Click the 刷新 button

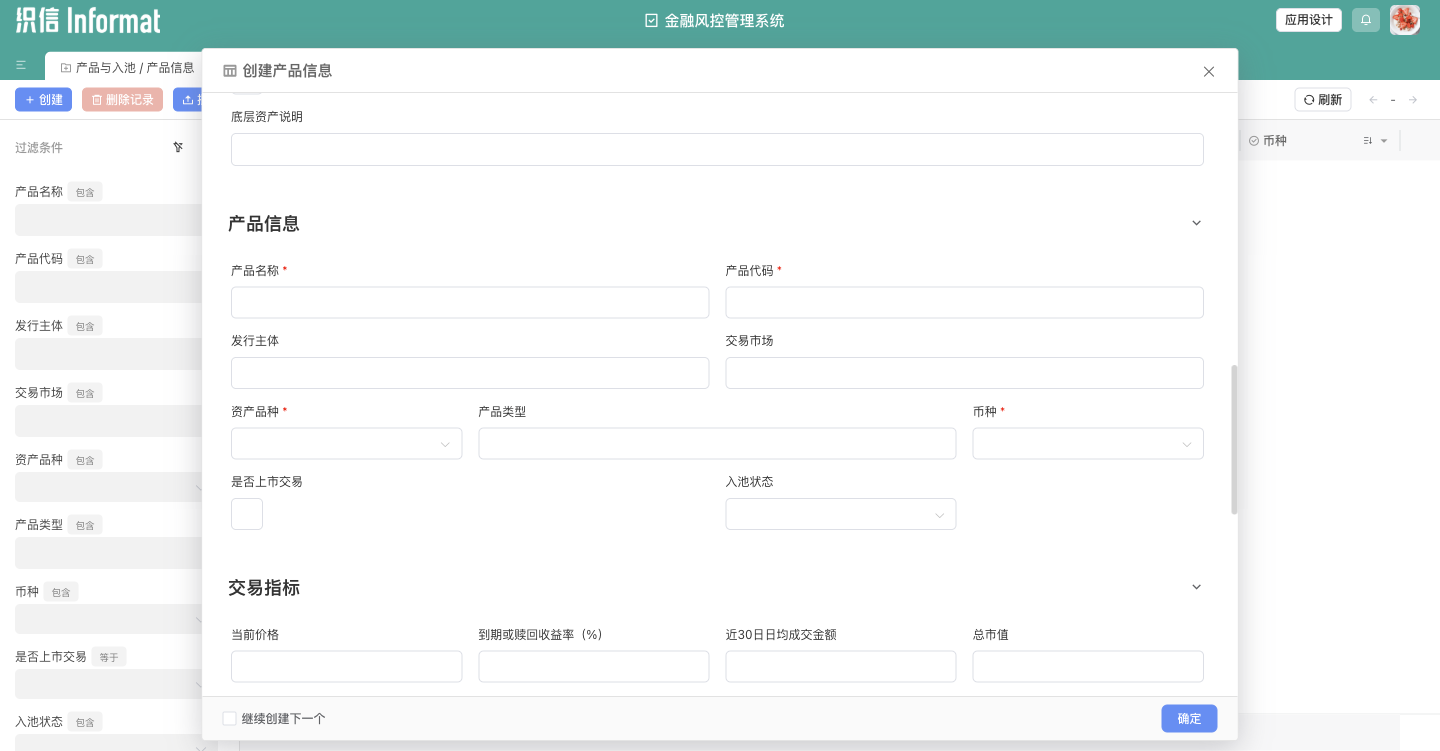tap(1323, 100)
